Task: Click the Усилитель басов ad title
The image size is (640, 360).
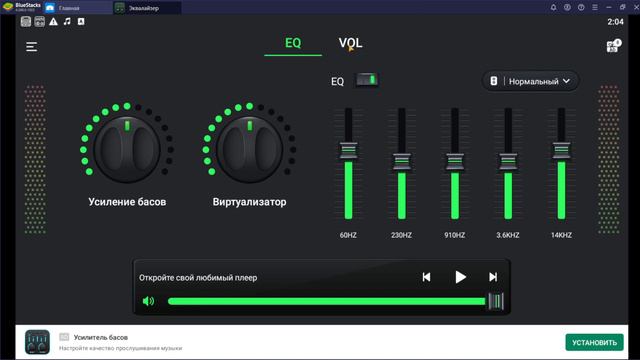Action: [x=101, y=337]
